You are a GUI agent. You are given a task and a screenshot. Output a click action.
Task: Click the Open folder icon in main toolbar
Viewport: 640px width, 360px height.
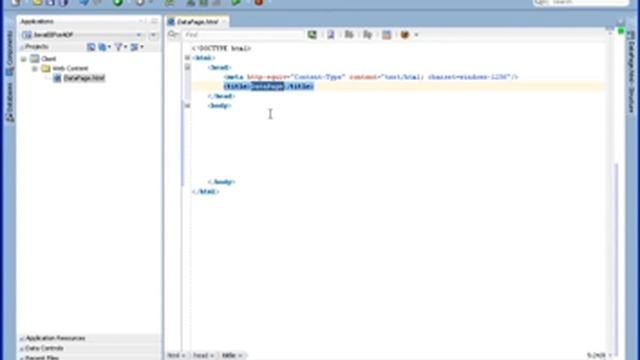click(37, 2)
